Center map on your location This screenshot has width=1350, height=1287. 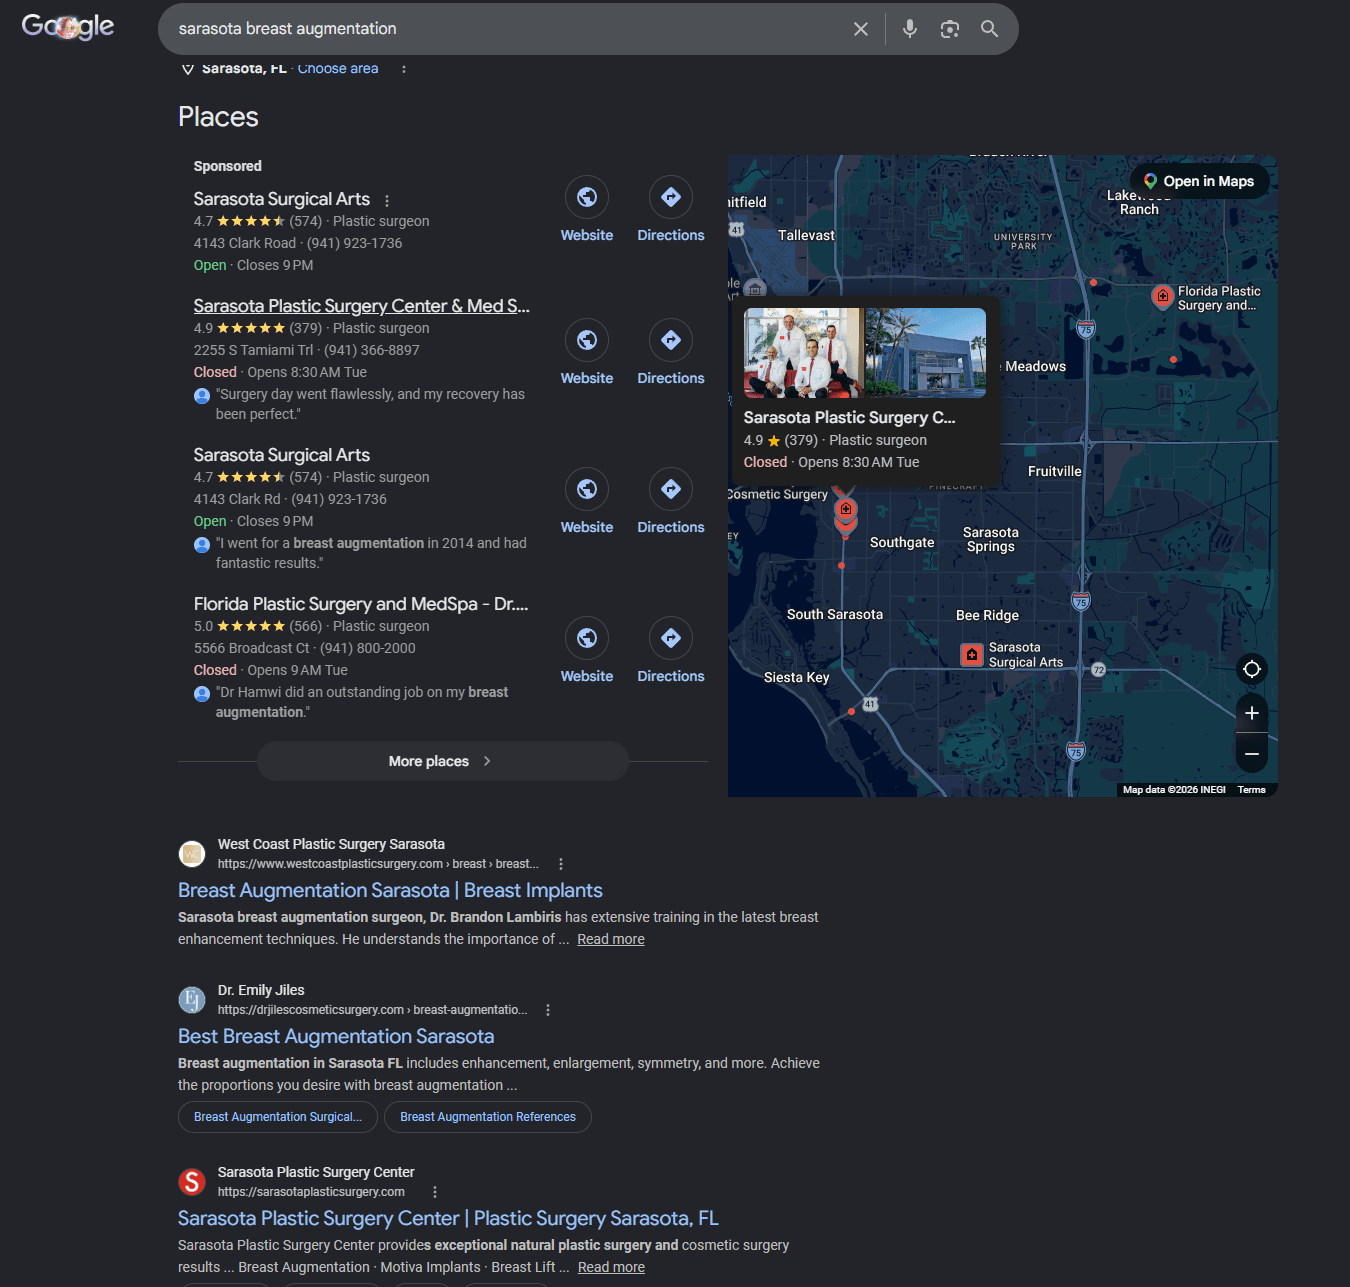[x=1252, y=669]
